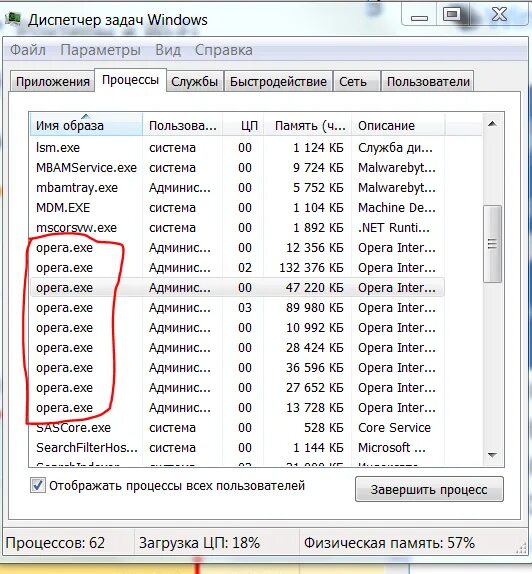The width and height of the screenshot is (532, 574).
Task: Open the Пользователи tab
Action: (428, 81)
